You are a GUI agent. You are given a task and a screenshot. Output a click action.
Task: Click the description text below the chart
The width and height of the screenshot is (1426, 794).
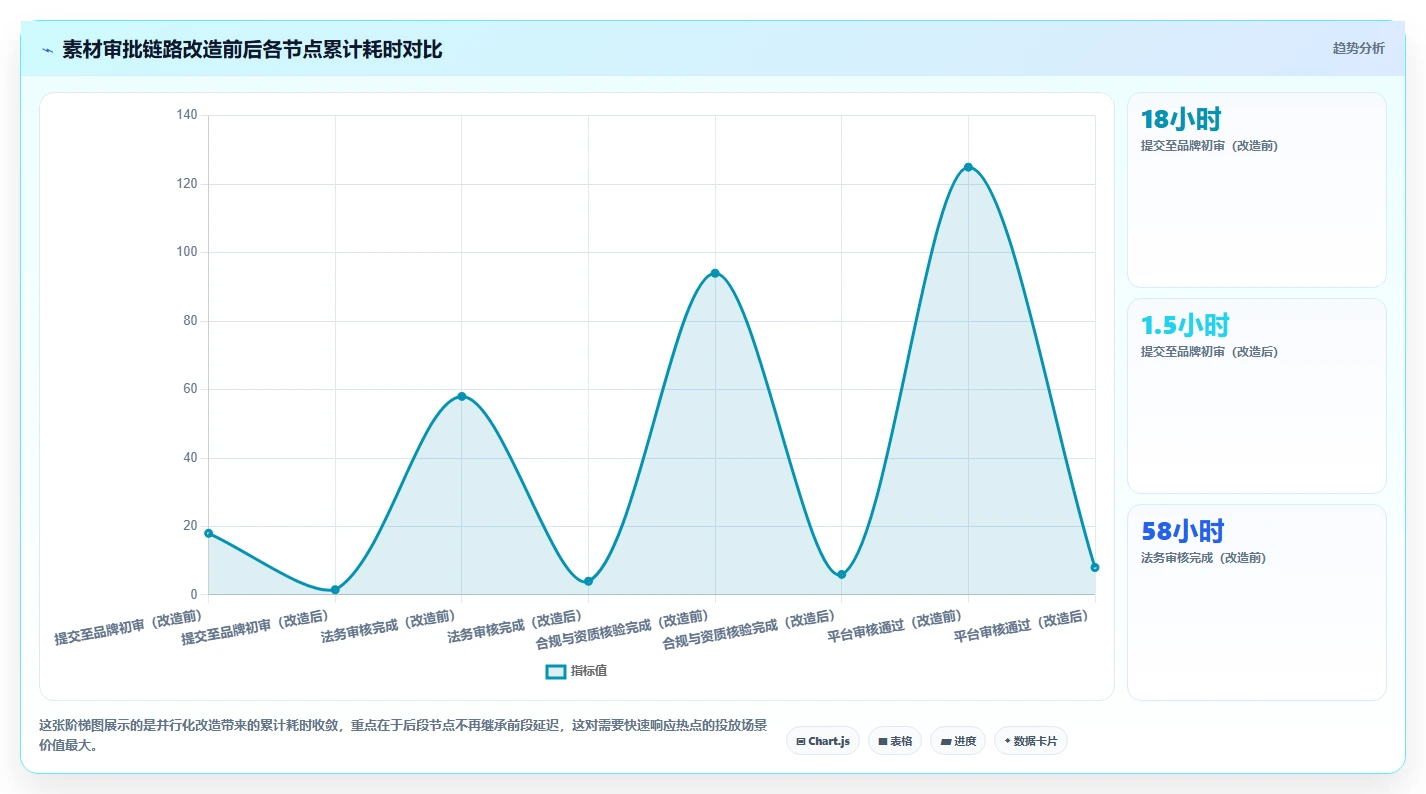[403, 735]
